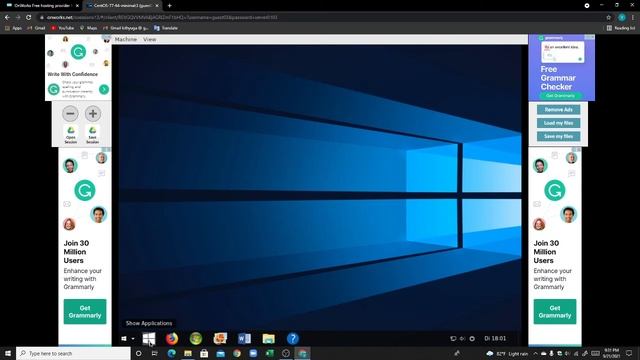
Task: Click the Load my files button
Action: pos(558,123)
